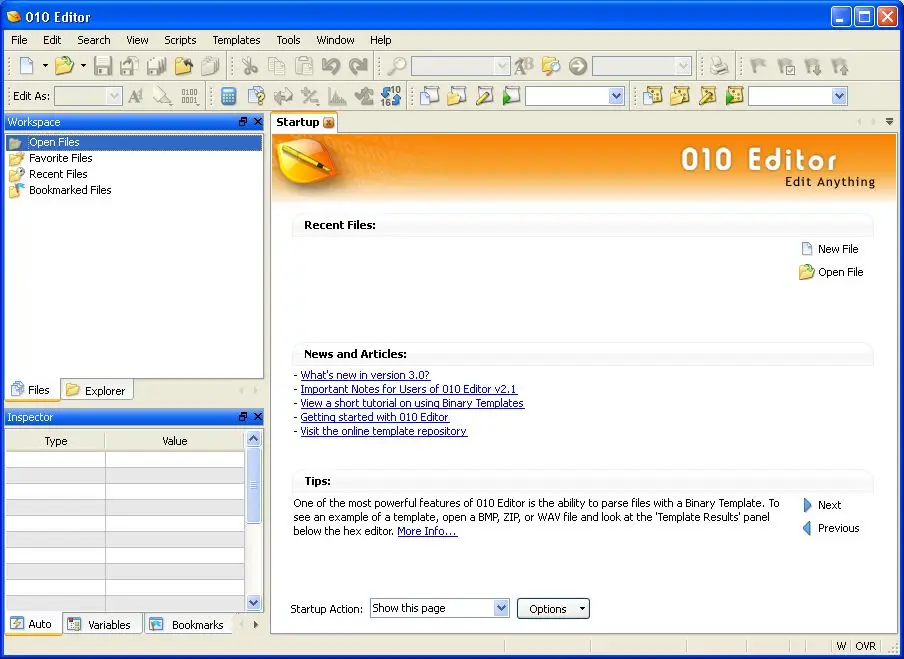Switch to the Explorer tab
The width and height of the screenshot is (904, 659).
[97, 390]
